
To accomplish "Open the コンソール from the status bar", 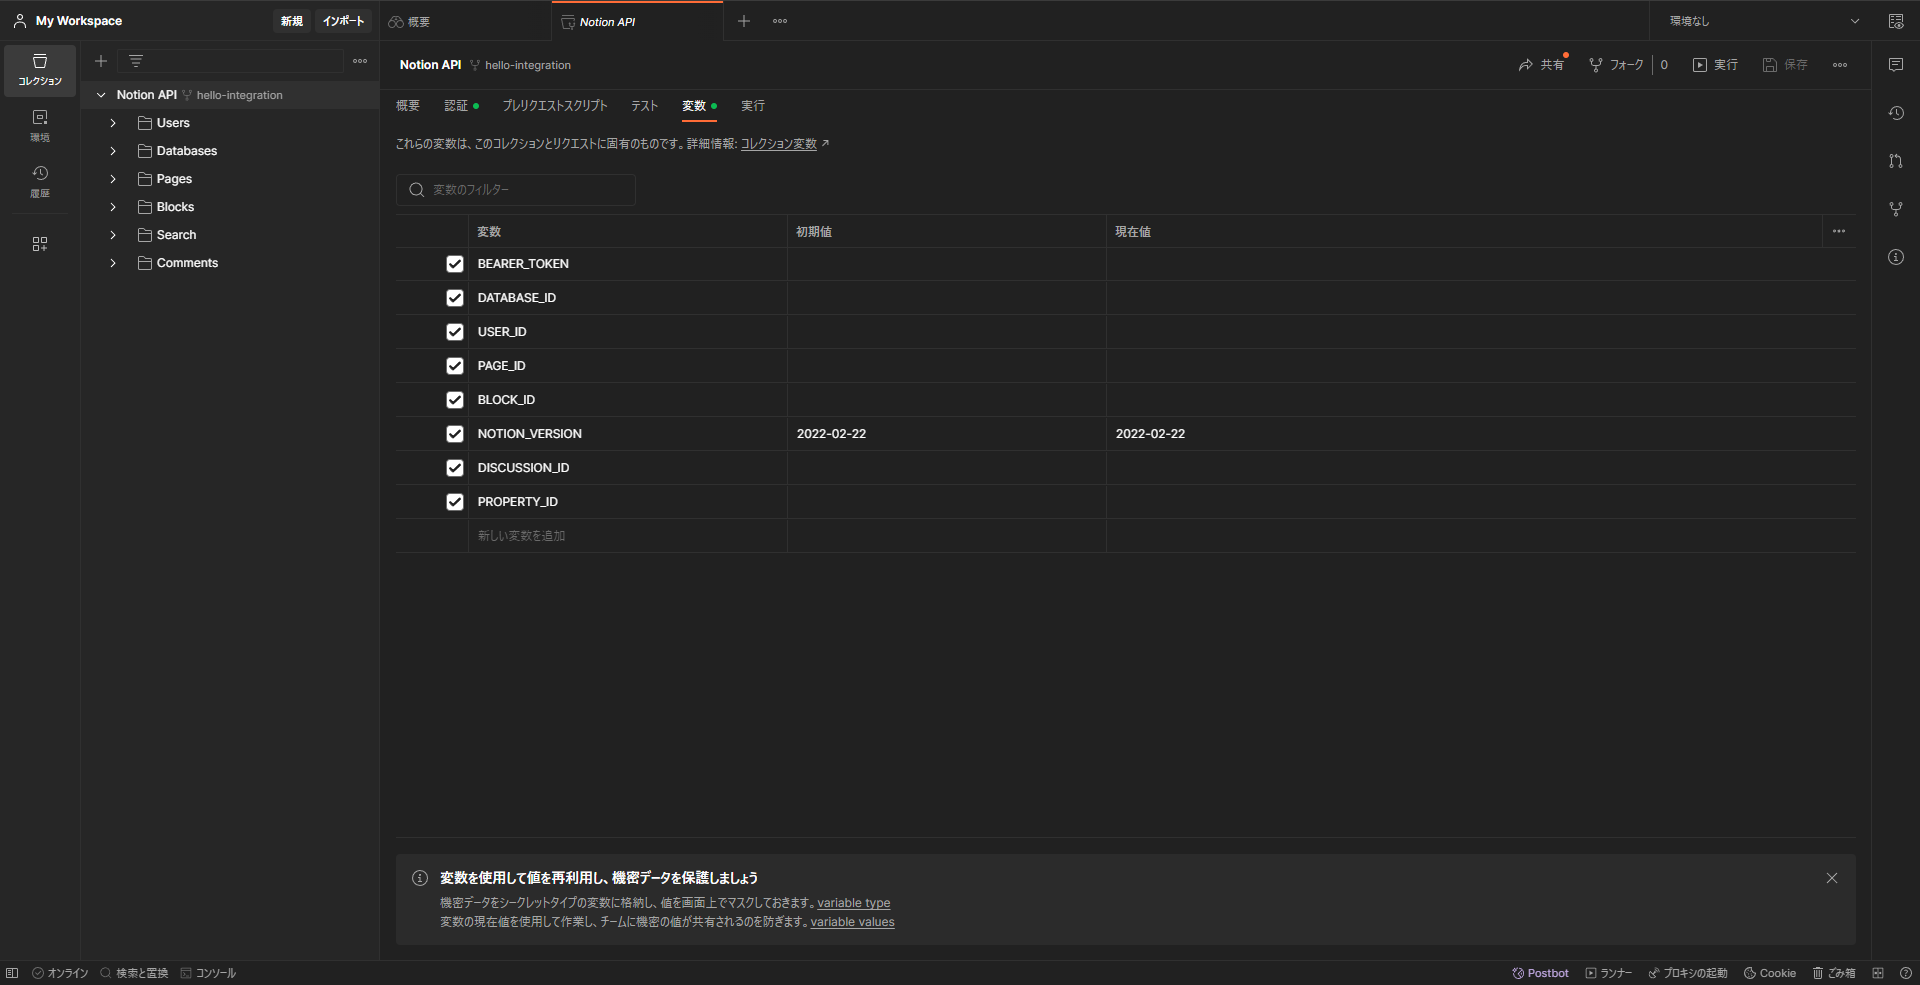I will click(x=208, y=972).
